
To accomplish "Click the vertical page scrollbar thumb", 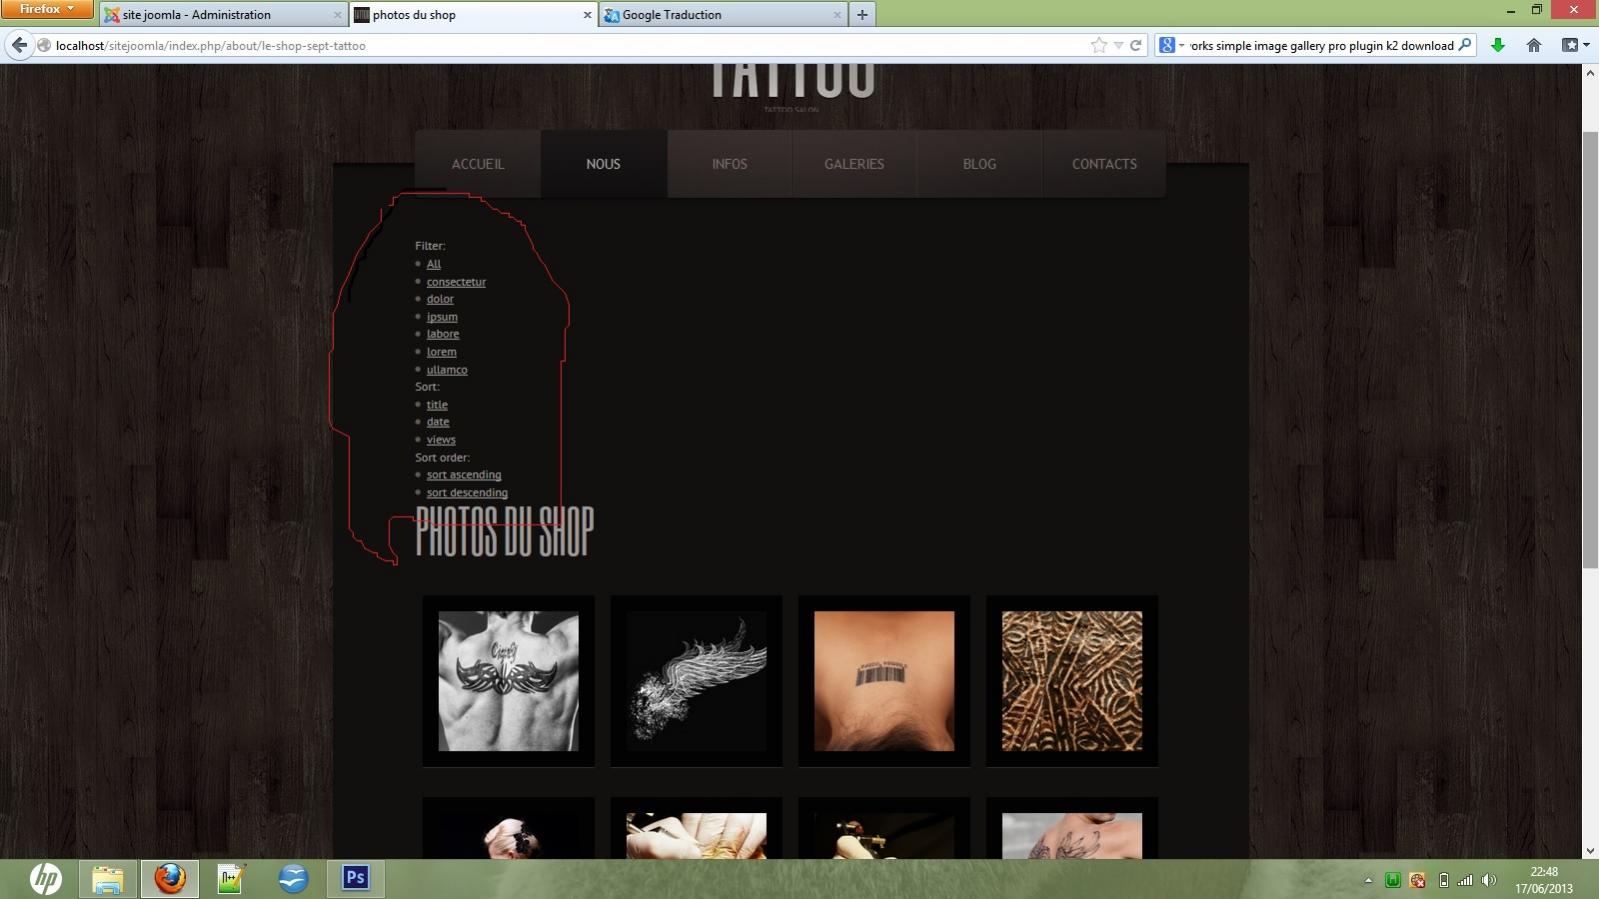I will tap(1590, 350).
